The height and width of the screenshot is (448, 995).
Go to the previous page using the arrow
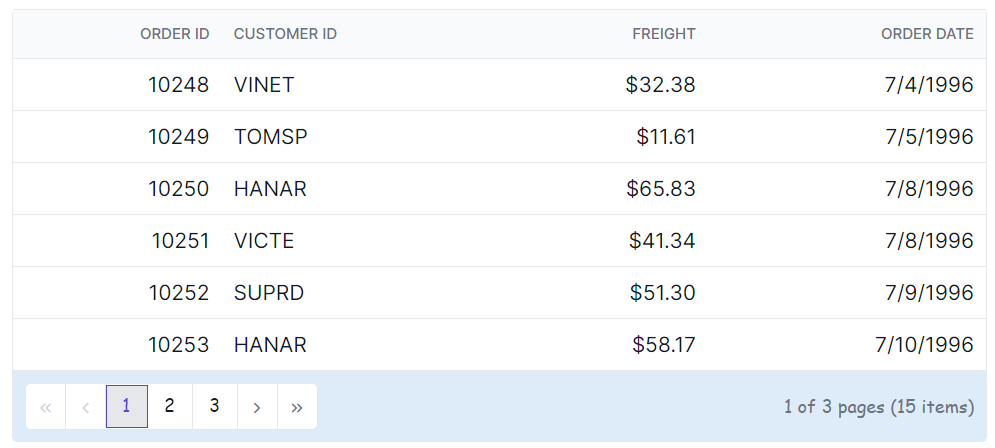tap(85, 407)
